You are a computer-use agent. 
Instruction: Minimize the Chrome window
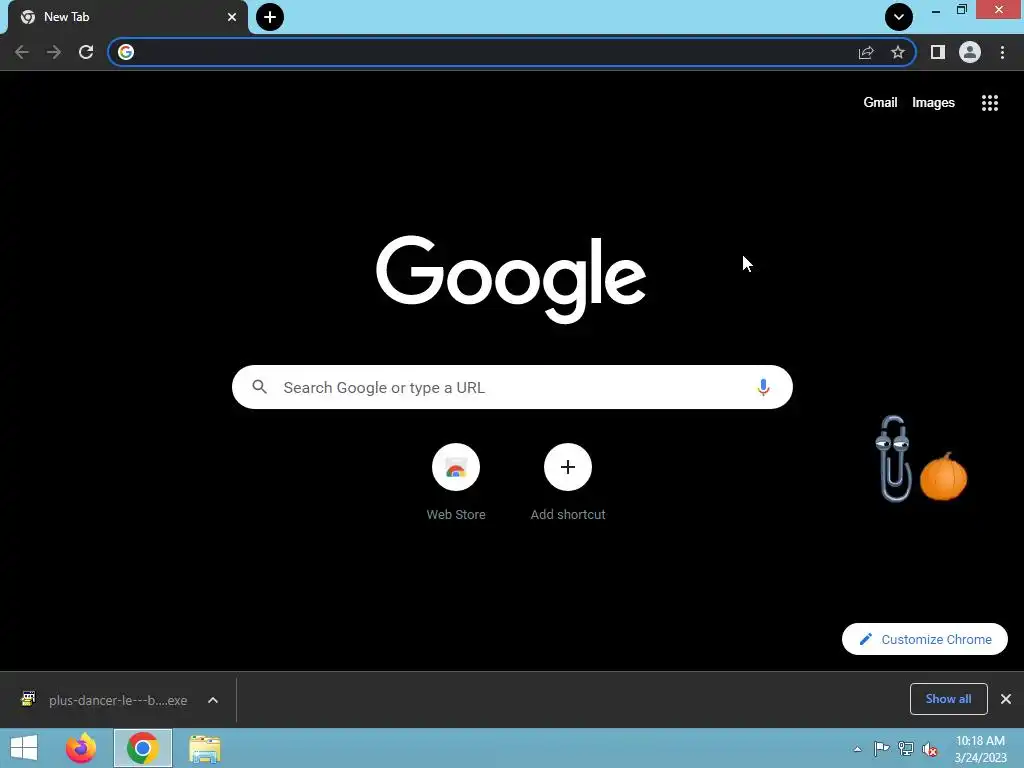(935, 10)
